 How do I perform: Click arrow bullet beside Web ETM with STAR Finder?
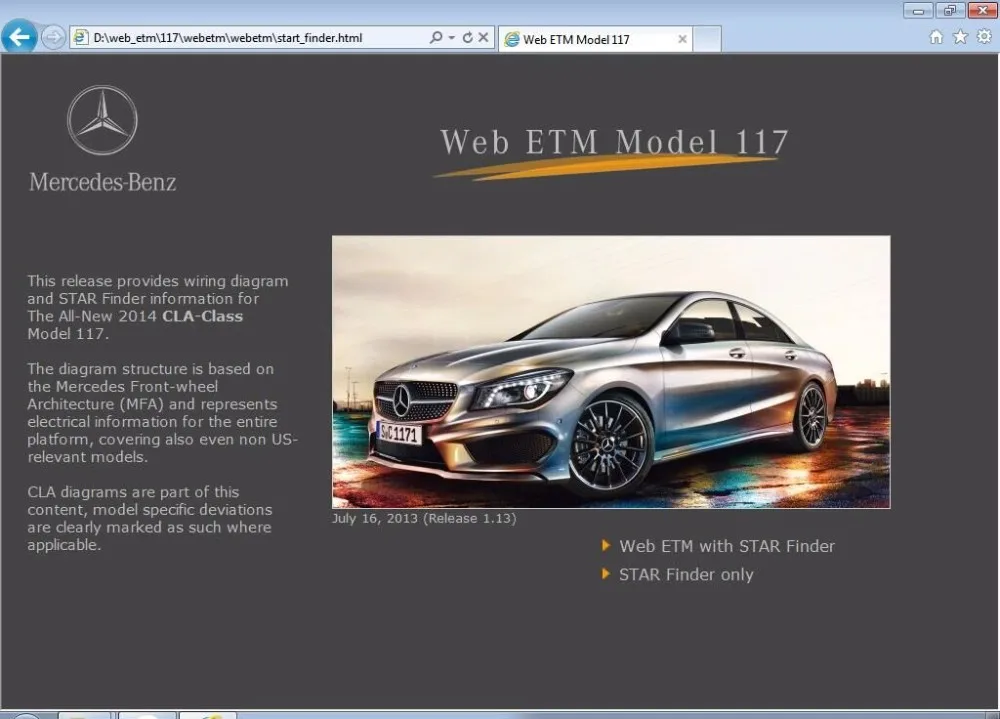pyautogui.click(x=606, y=545)
